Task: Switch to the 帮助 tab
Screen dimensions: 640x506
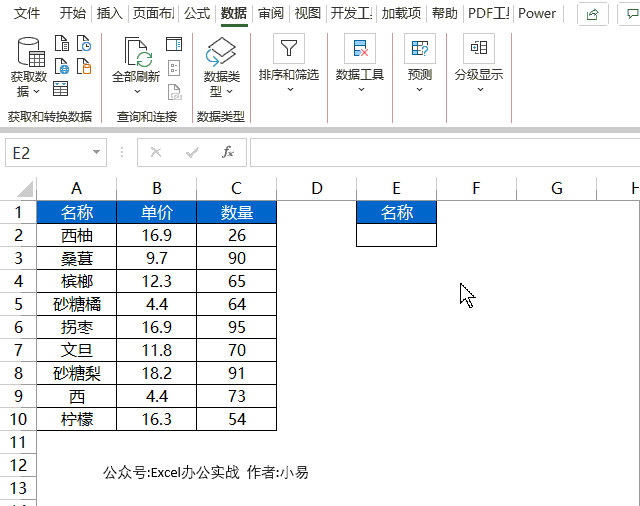Action: 445,13
